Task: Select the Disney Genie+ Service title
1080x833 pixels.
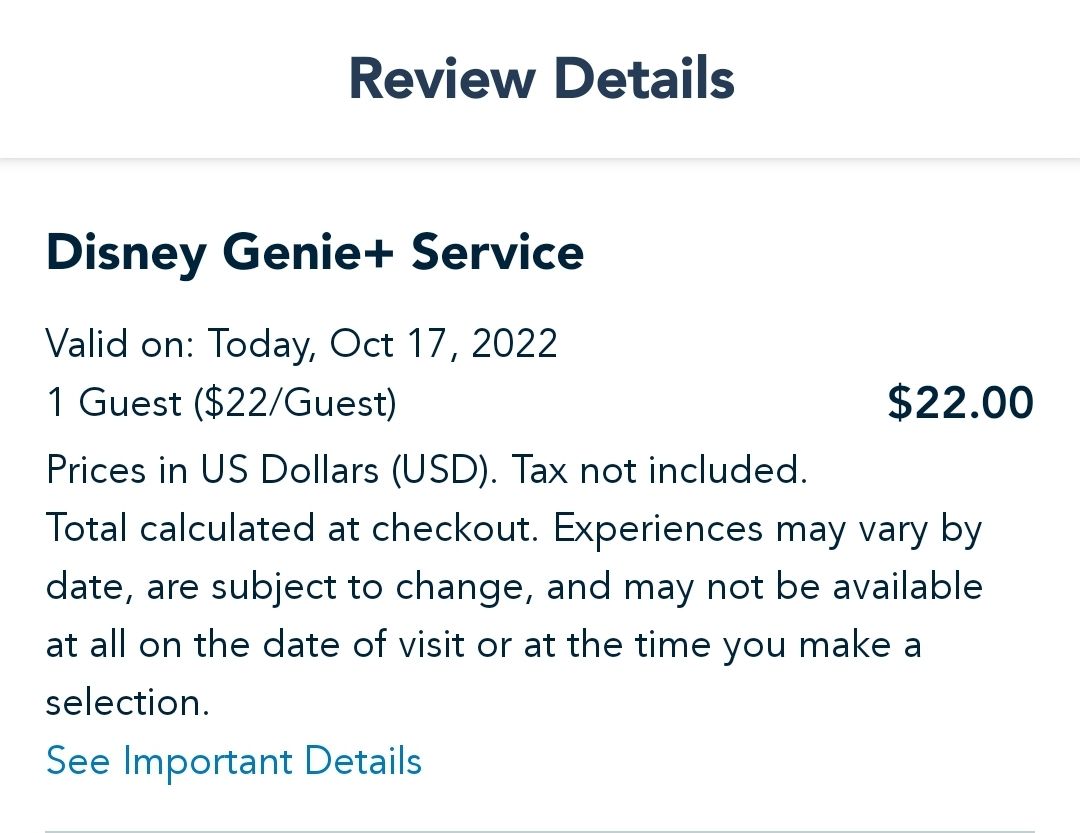Action: [x=314, y=253]
